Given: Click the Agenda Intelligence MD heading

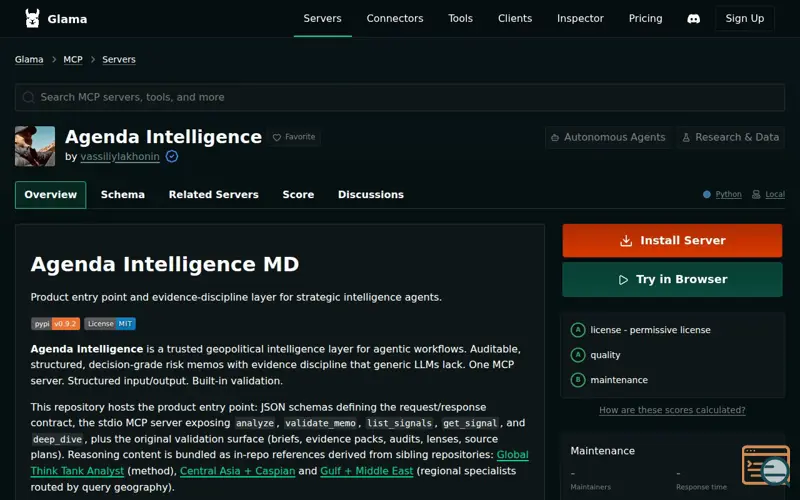Looking at the screenshot, I should (x=165, y=264).
